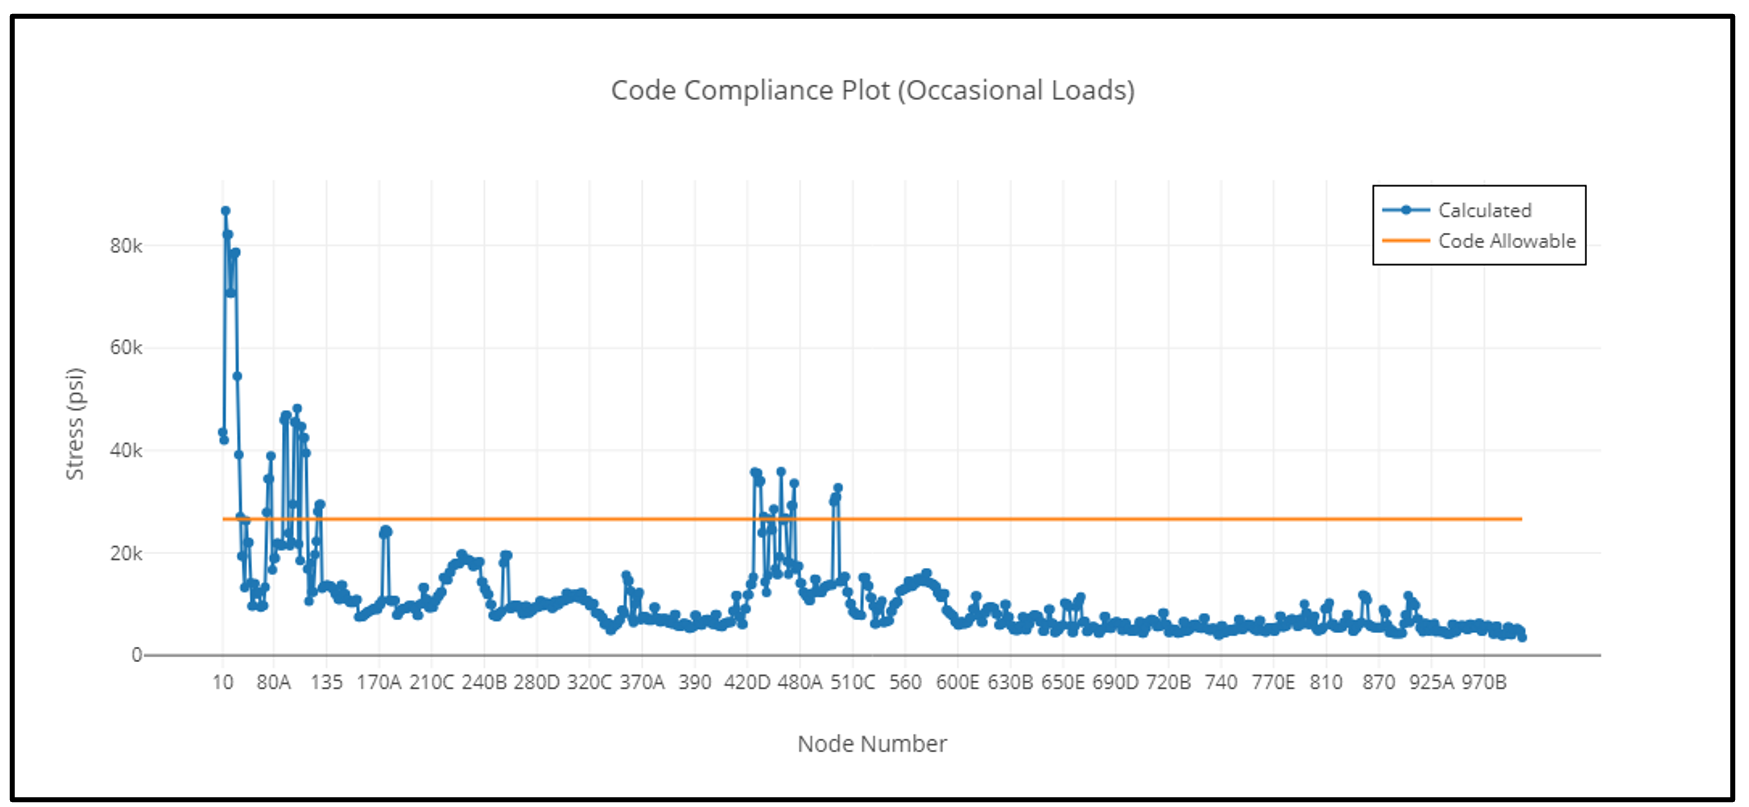Click the x-axis label 970B
Image resolution: width=1749 pixels, height=807 pixels.
[1484, 682]
